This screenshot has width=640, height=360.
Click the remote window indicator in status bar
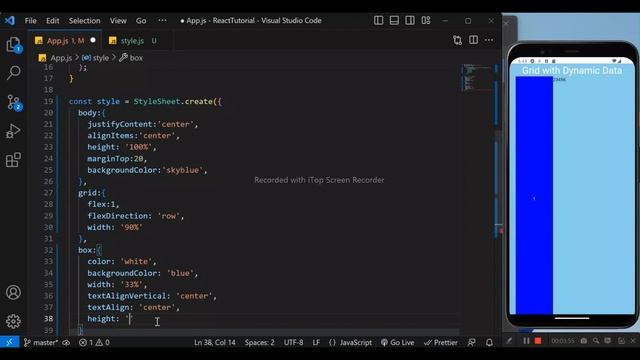[x=9, y=342]
